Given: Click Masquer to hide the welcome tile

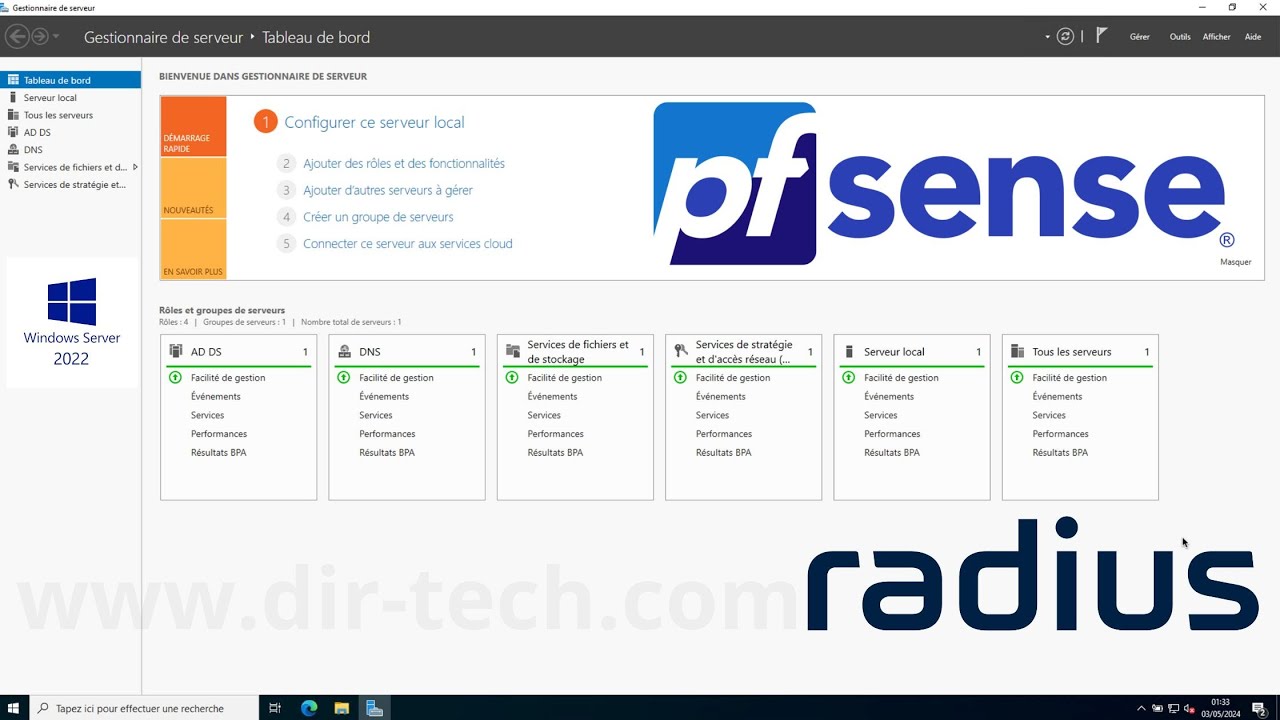Looking at the screenshot, I should coord(1235,262).
